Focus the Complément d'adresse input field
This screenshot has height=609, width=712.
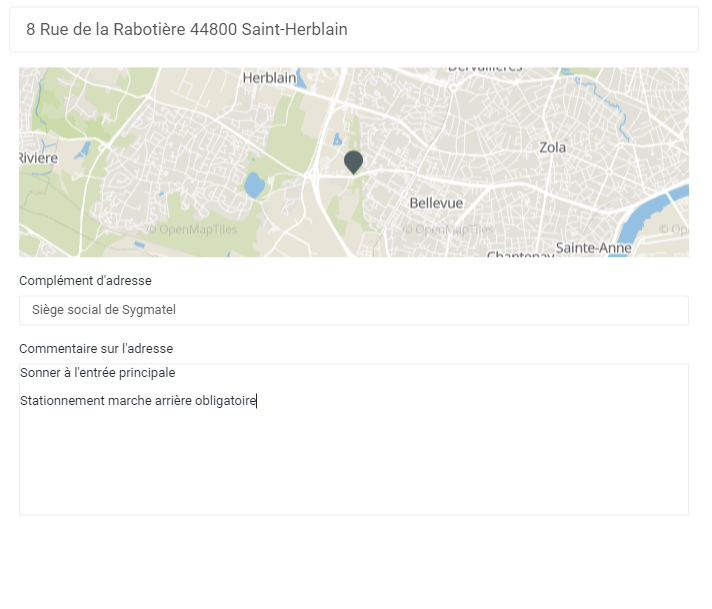point(353,310)
